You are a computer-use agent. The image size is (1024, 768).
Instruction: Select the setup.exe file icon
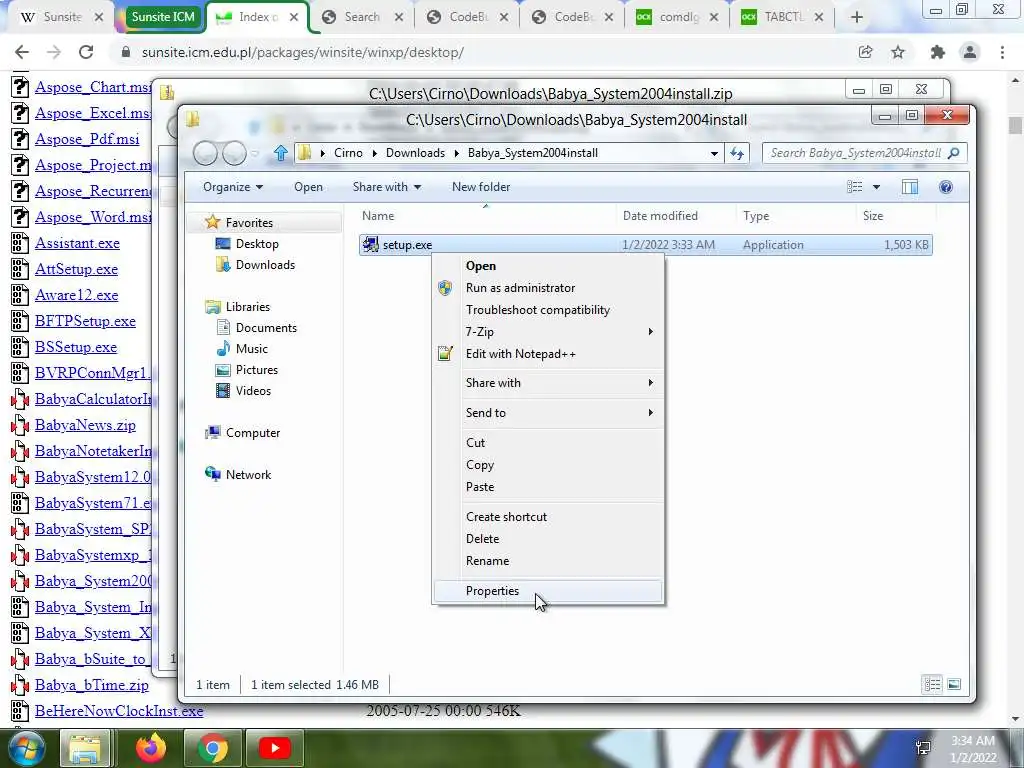click(371, 244)
